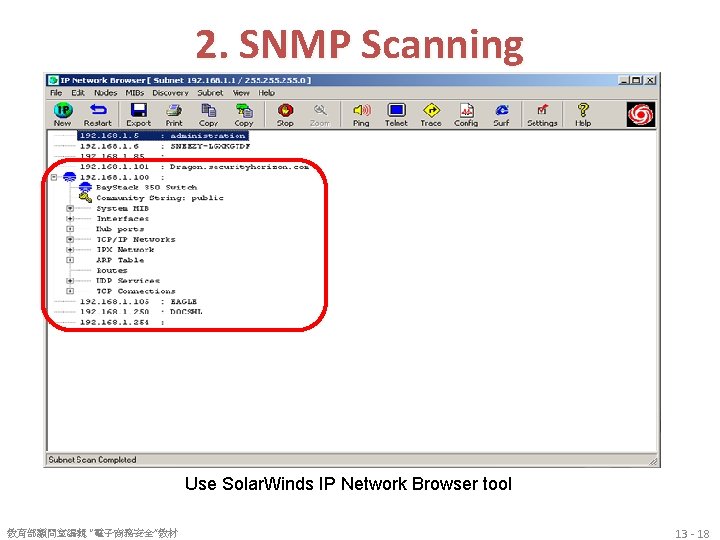Select the 192.168.1.105 EAGLE row
This screenshot has width=720, height=540.
click(138, 302)
